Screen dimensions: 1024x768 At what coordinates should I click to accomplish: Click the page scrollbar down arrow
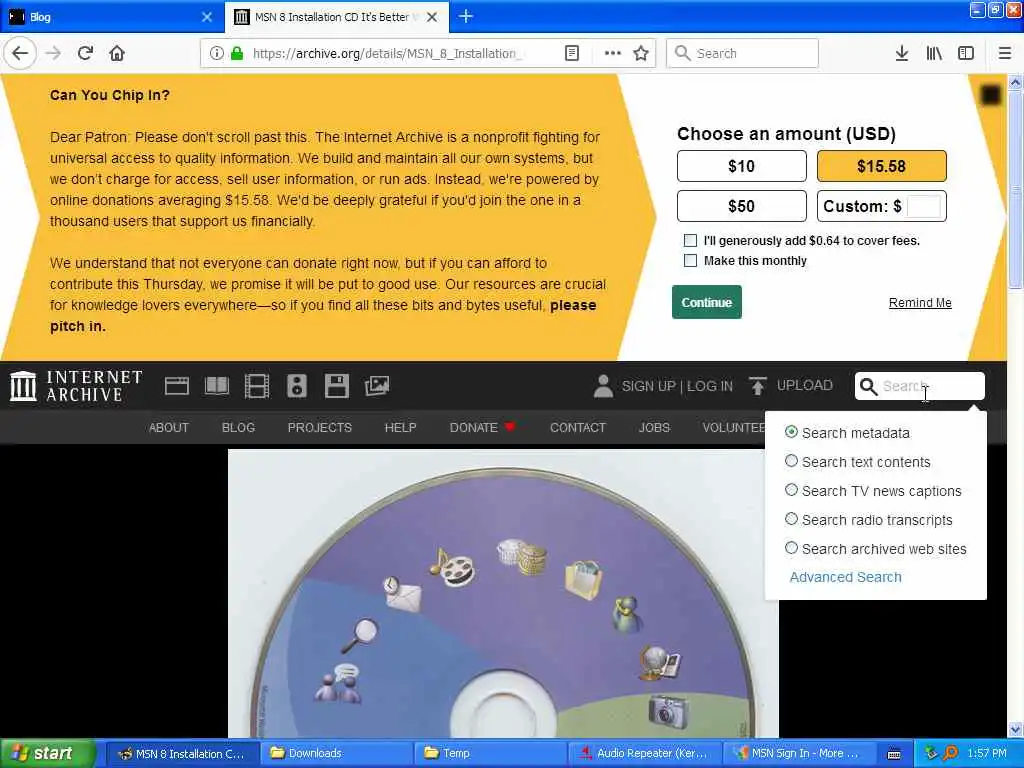click(x=1016, y=729)
